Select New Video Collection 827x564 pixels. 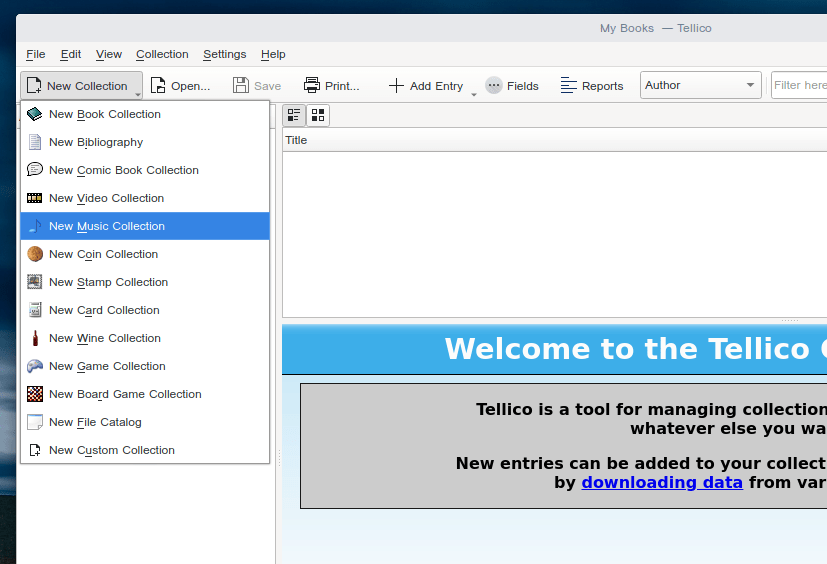[145, 198]
